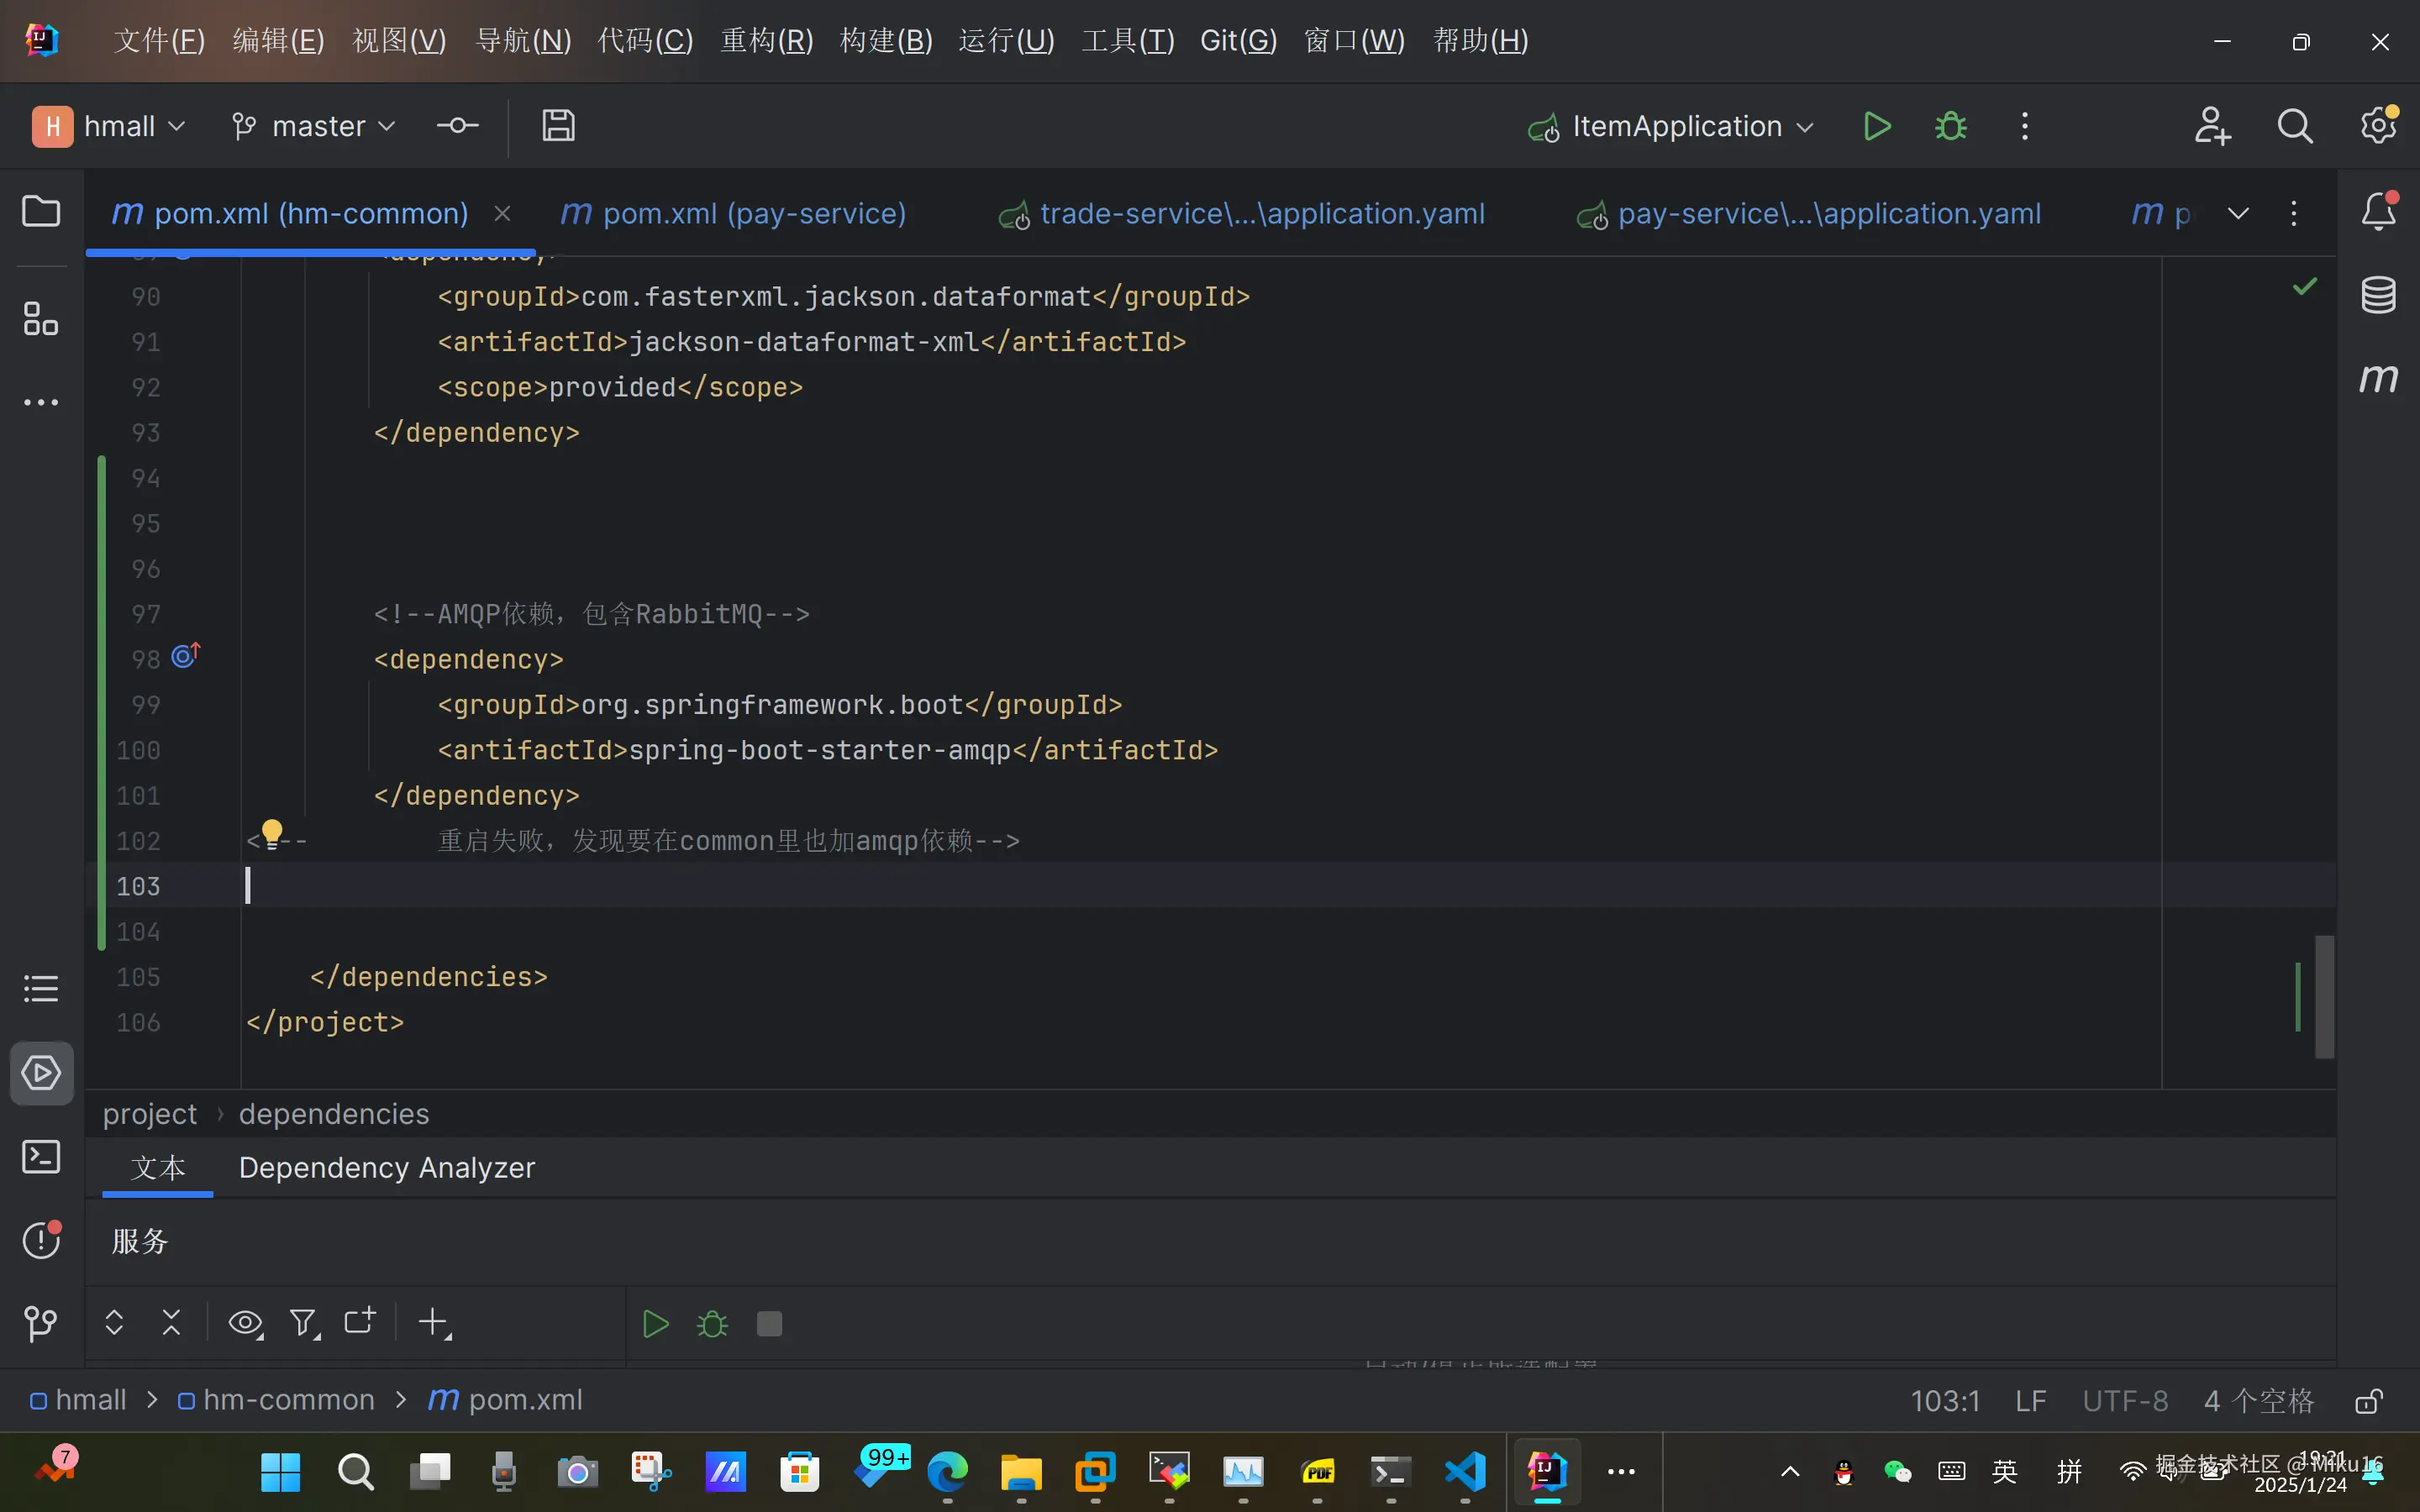
Task: Toggle read-only lock icon in status bar
Action: pos(2368,1401)
